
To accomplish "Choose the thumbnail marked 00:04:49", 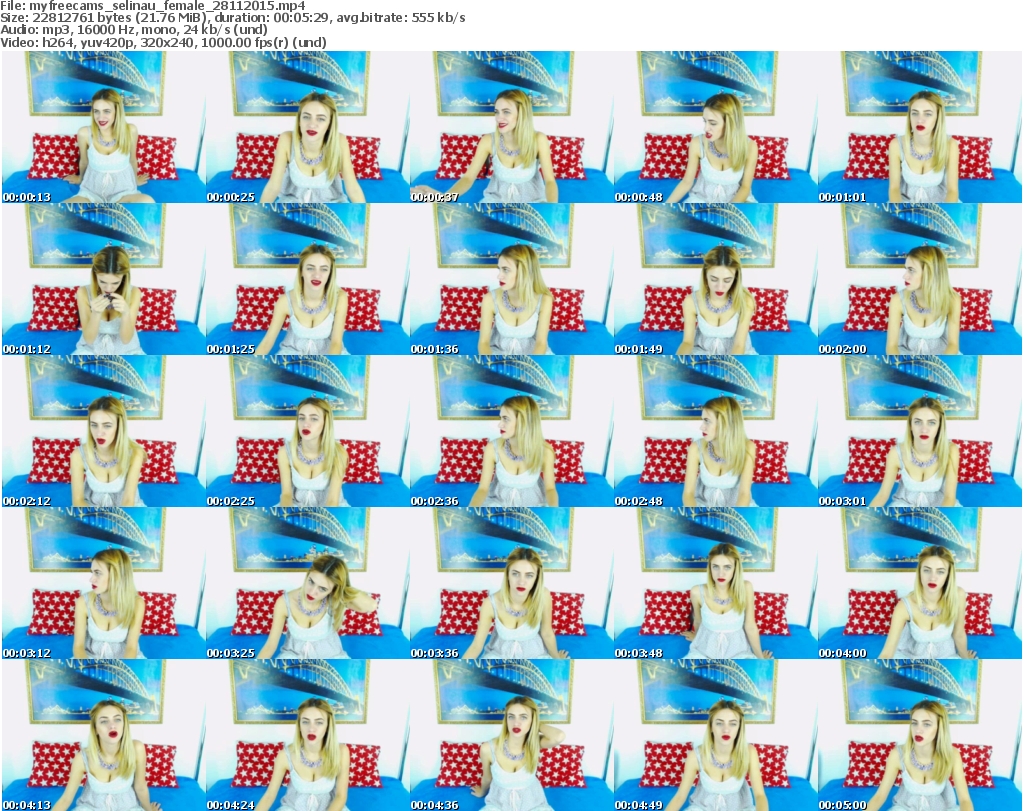I will point(716,735).
